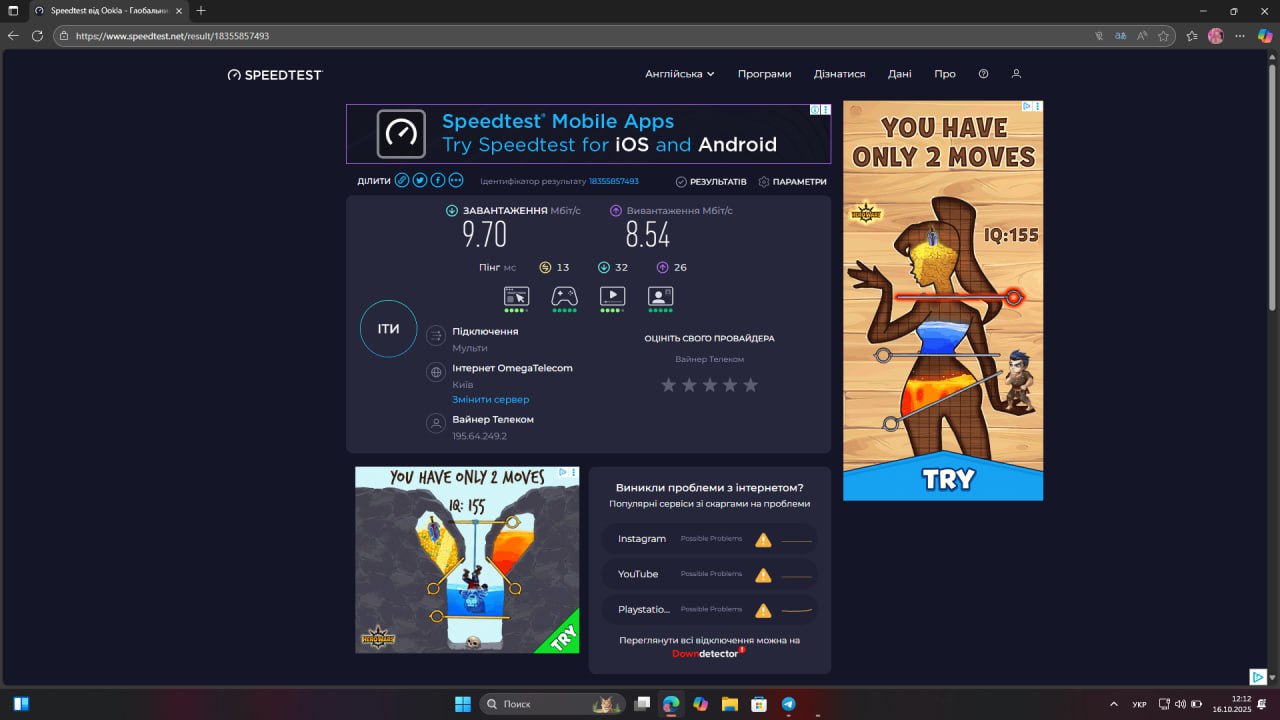Click the taskbar search box
1280x720 pixels.
click(x=552, y=704)
